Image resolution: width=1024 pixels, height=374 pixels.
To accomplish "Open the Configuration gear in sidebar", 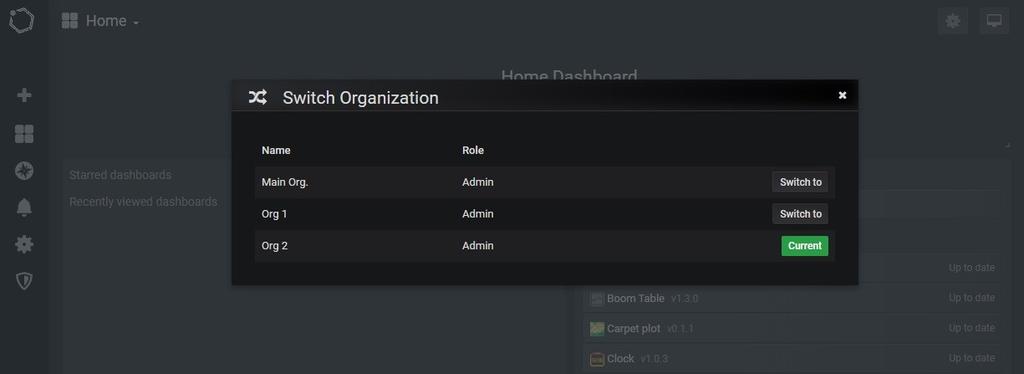I will pyautogui.click(x=24, y=245).
